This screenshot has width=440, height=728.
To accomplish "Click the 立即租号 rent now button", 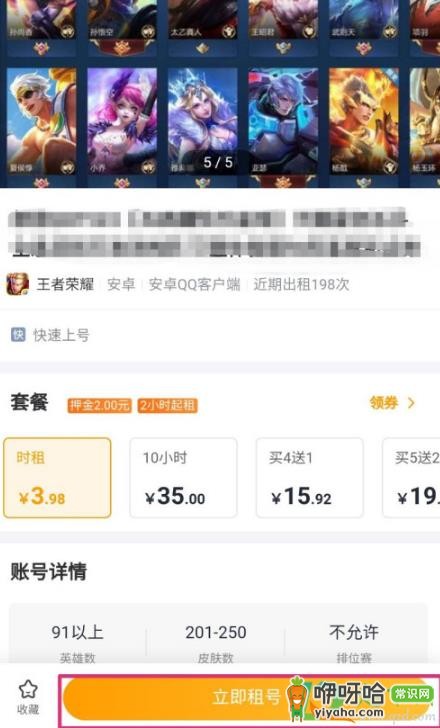I will (249, 698).
